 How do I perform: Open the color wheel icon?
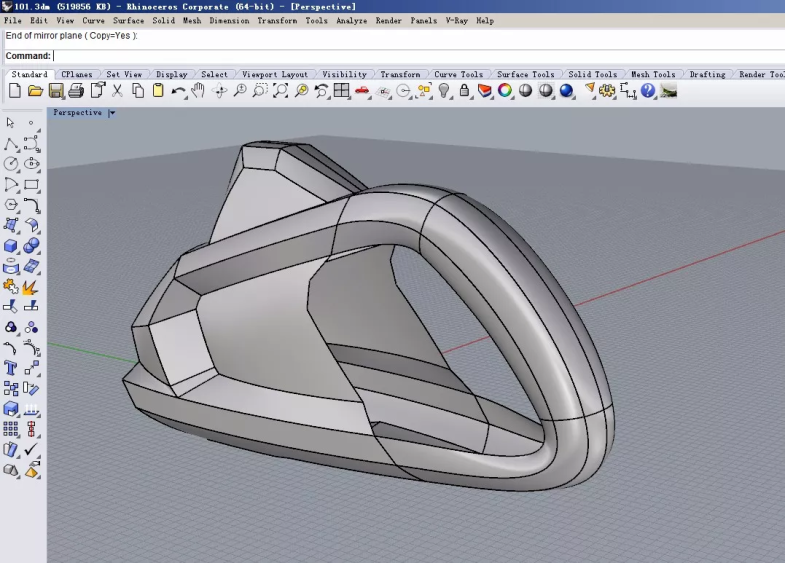505,91
